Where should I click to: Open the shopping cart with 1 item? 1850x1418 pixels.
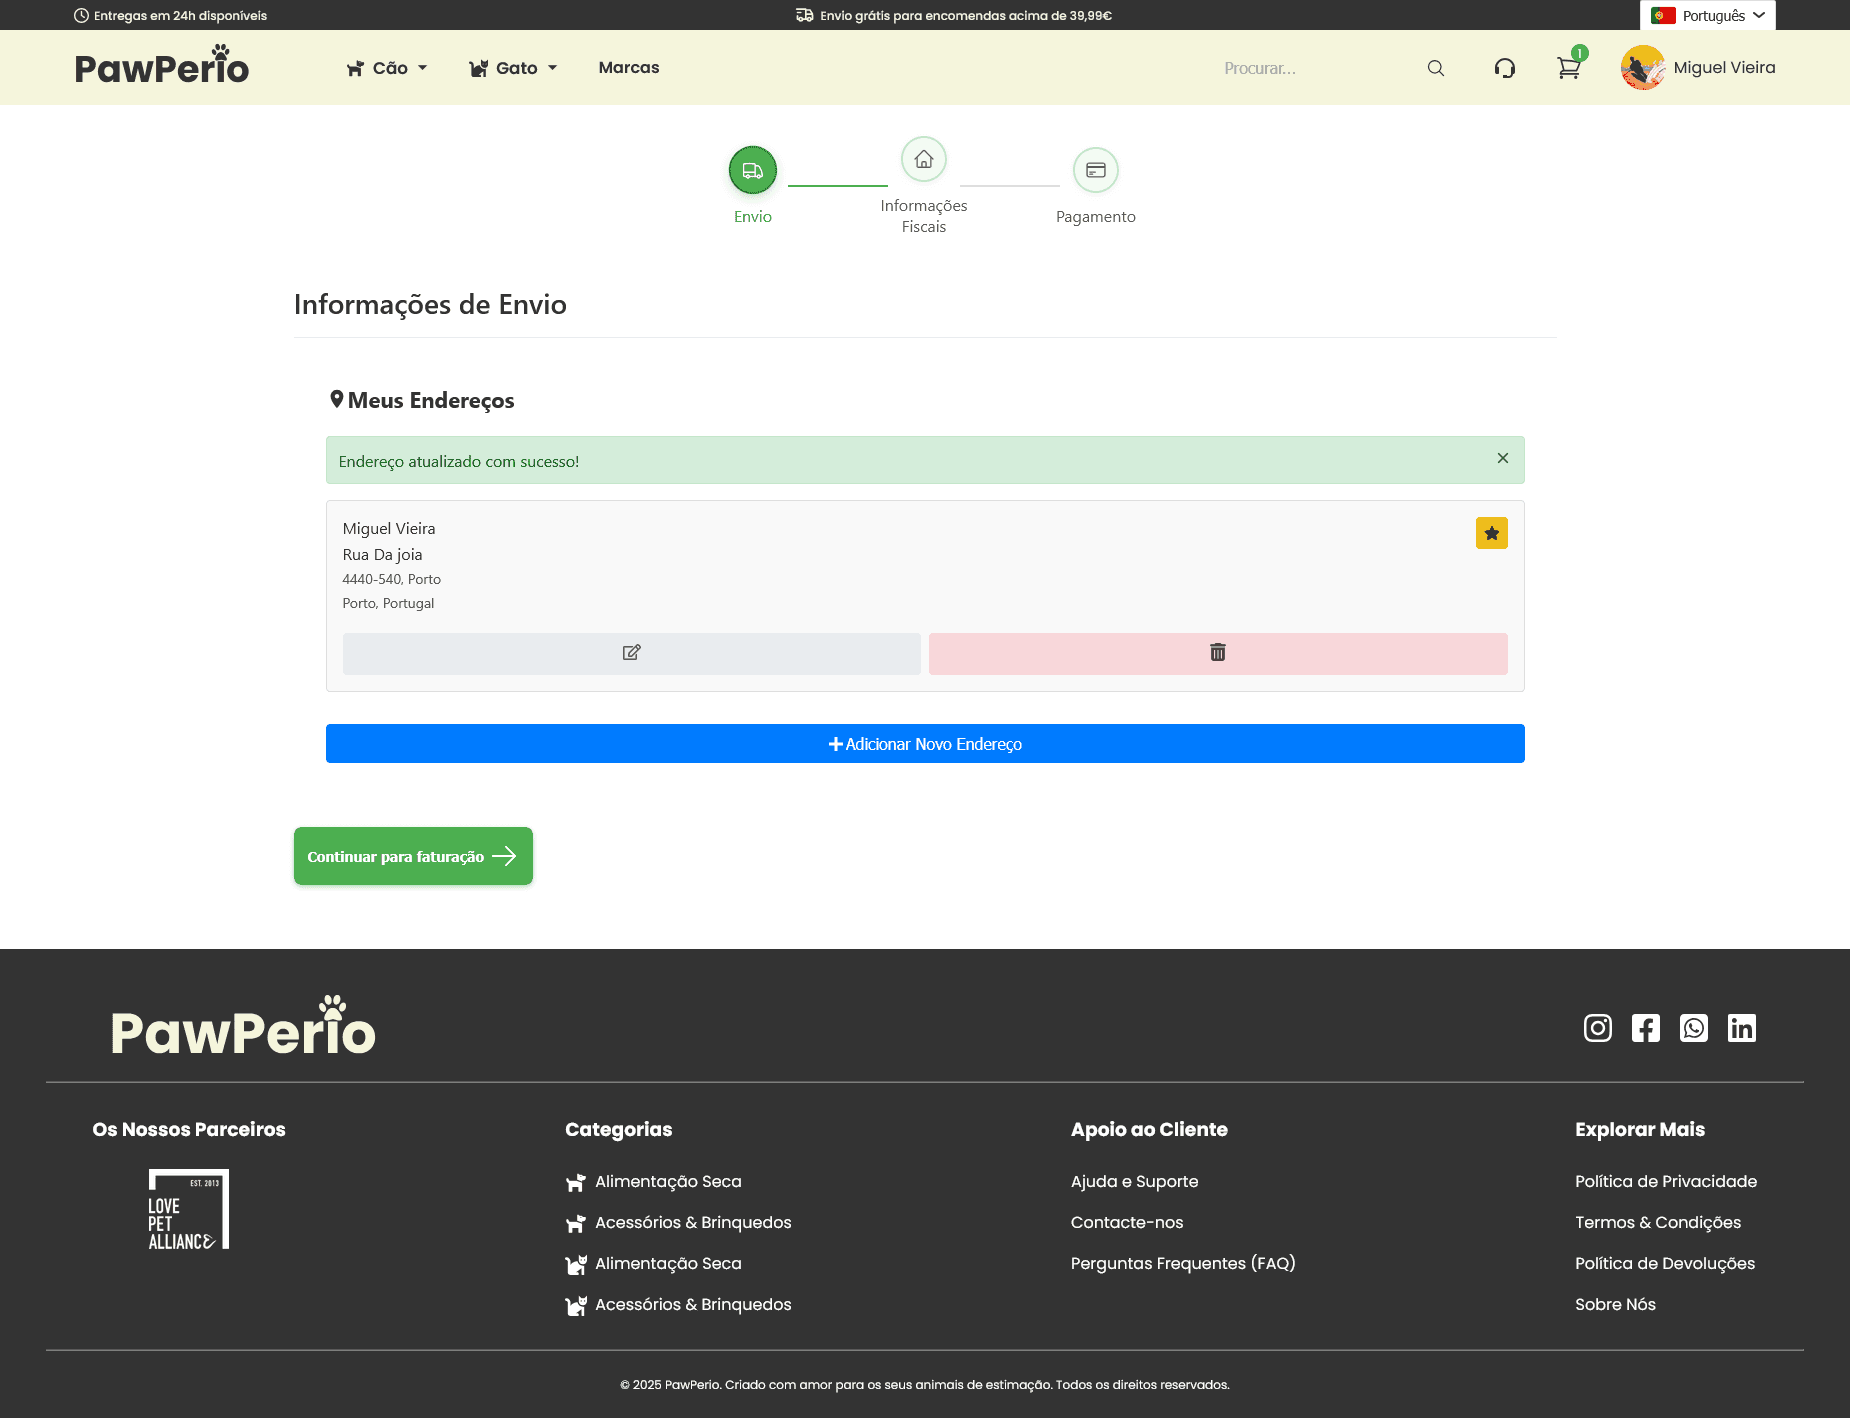[x=1567, y=69]
